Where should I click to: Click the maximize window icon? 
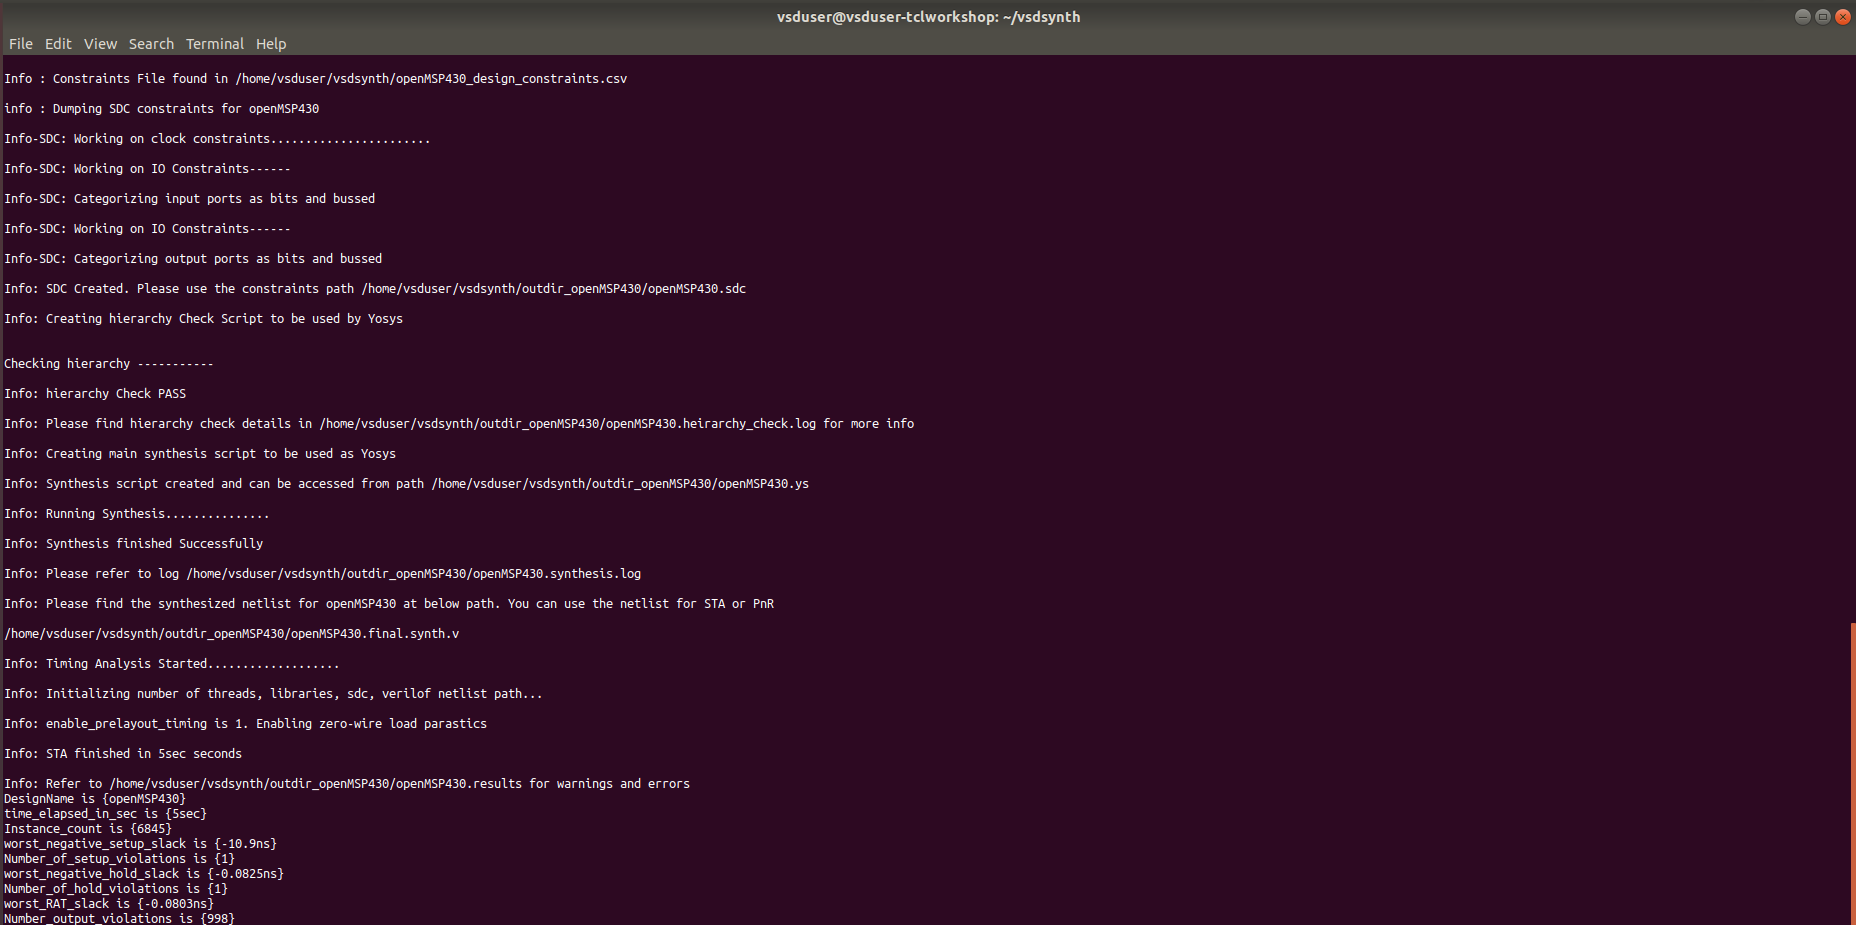[1822, 16]
